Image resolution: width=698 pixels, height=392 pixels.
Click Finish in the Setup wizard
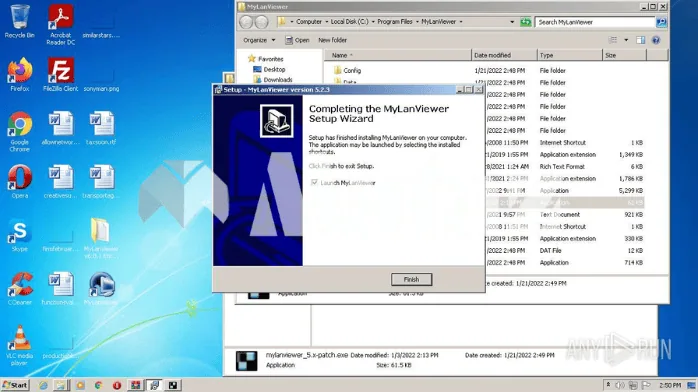click(x=411, y=279)
